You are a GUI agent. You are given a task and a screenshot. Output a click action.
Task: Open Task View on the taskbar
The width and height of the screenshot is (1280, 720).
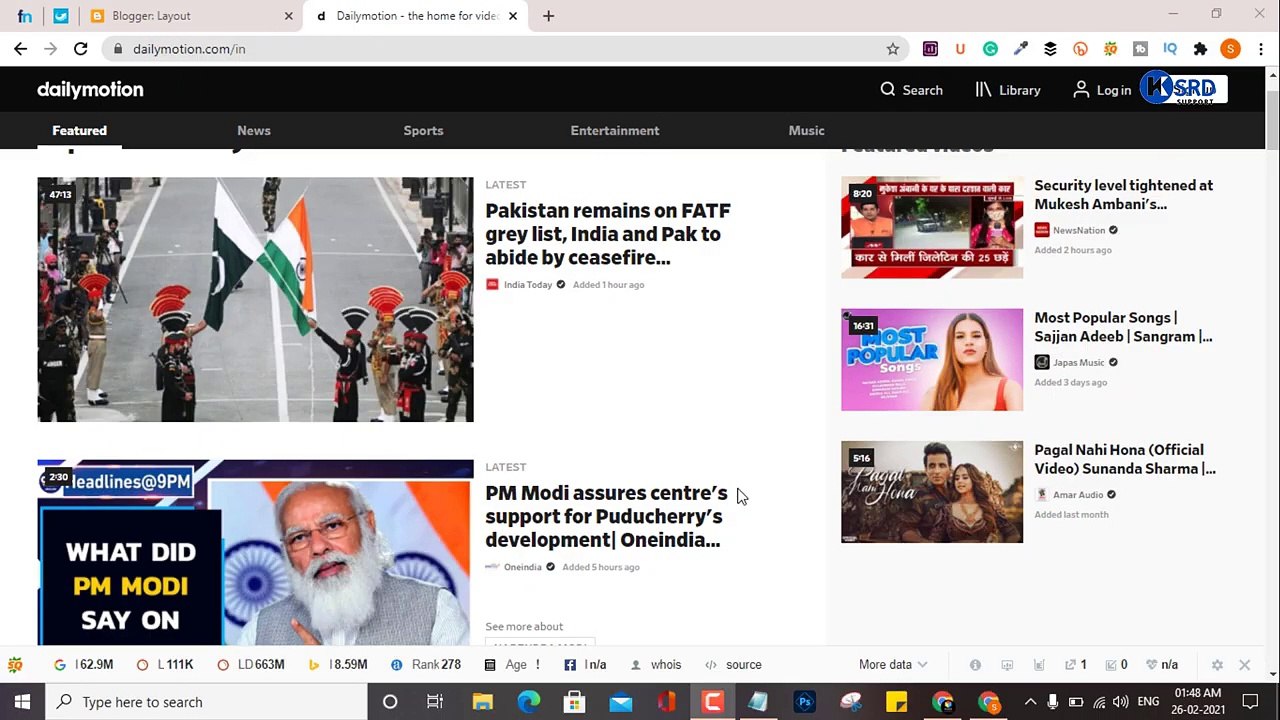tap(435, 702)
